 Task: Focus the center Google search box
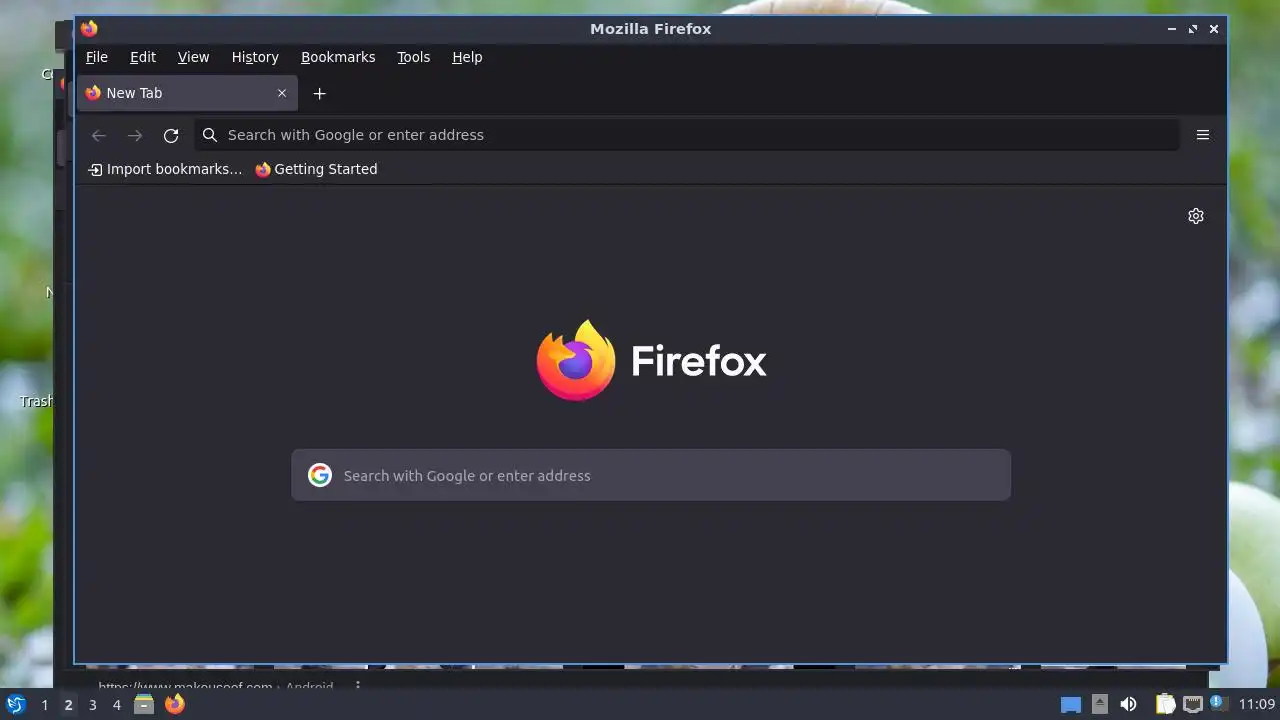[651, 475]
